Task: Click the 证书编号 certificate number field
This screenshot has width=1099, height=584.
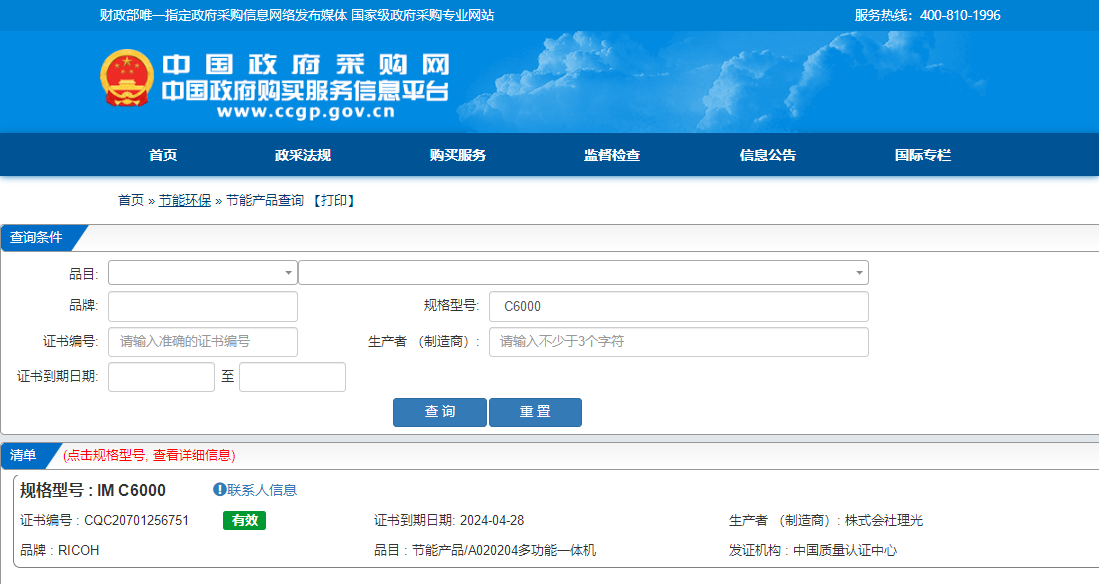Action: [203, 341]
